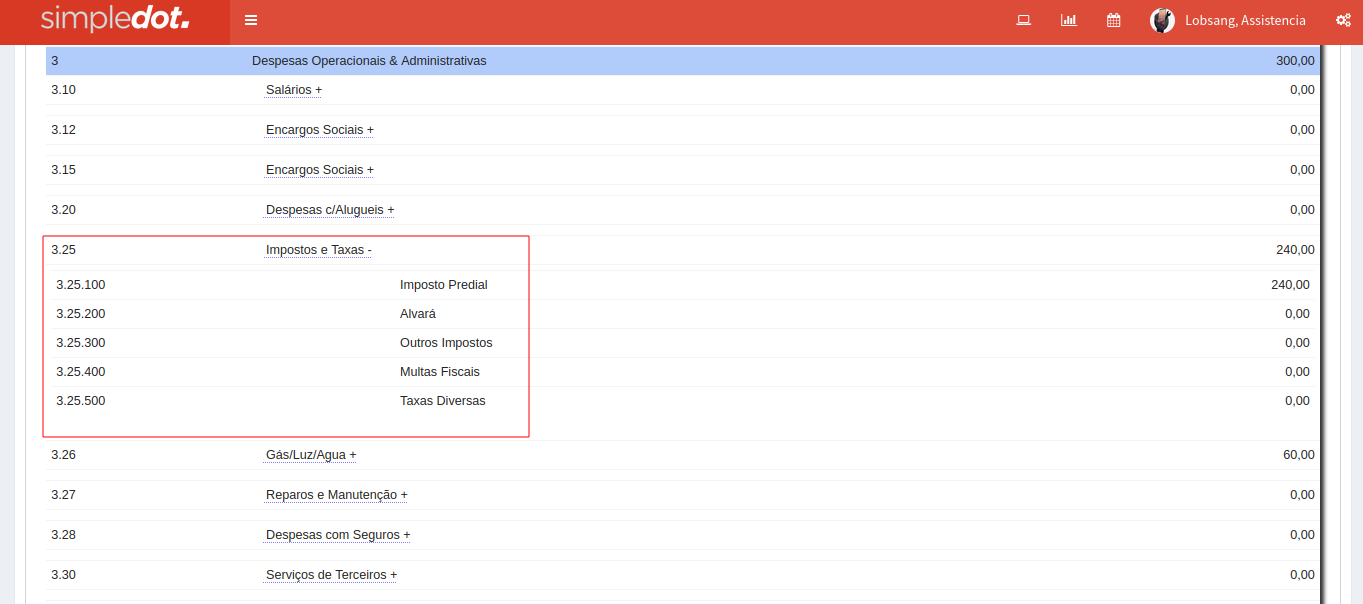The height and width of the screenshot is (604, 1363).
Task: Select the Multas Fiscais sub-item
Action: pyautogui.click(x=439, y=372)
